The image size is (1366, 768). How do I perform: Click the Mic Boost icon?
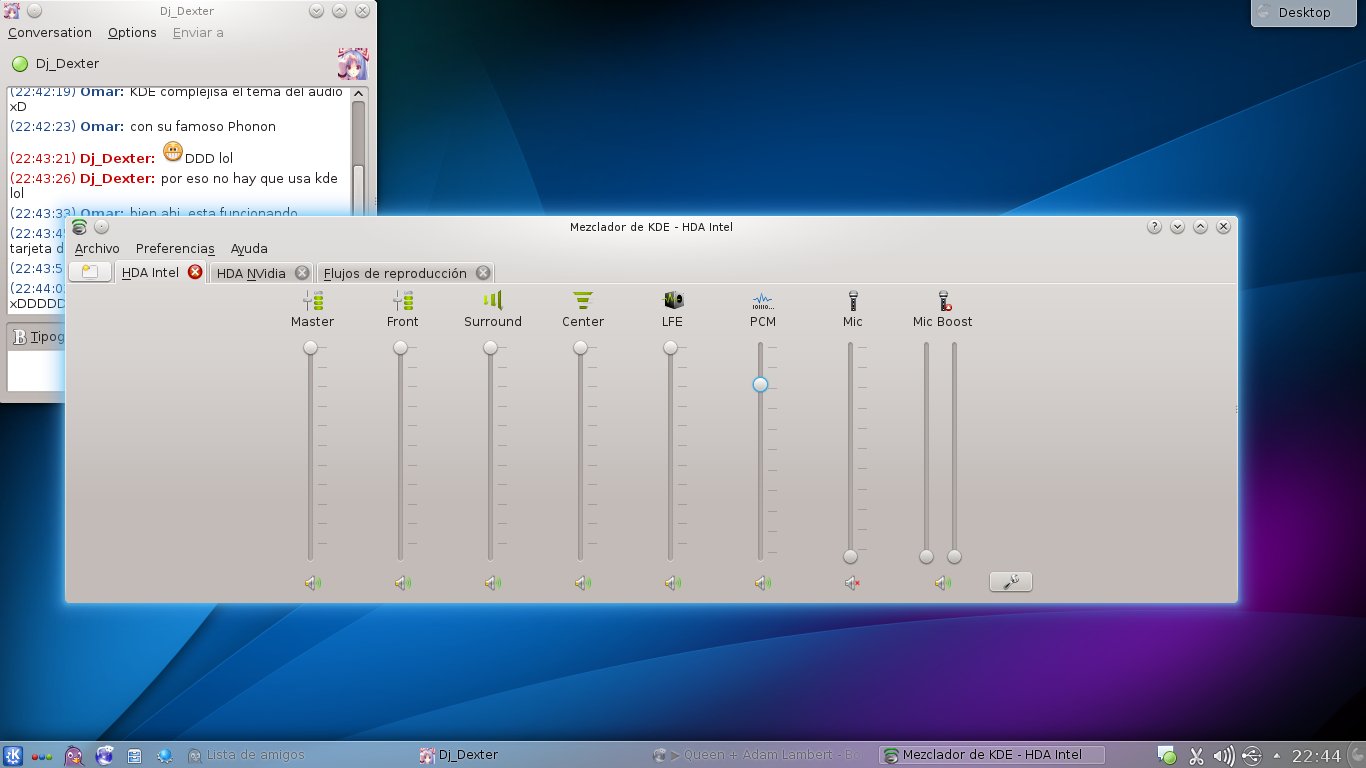tap(943, 300)
